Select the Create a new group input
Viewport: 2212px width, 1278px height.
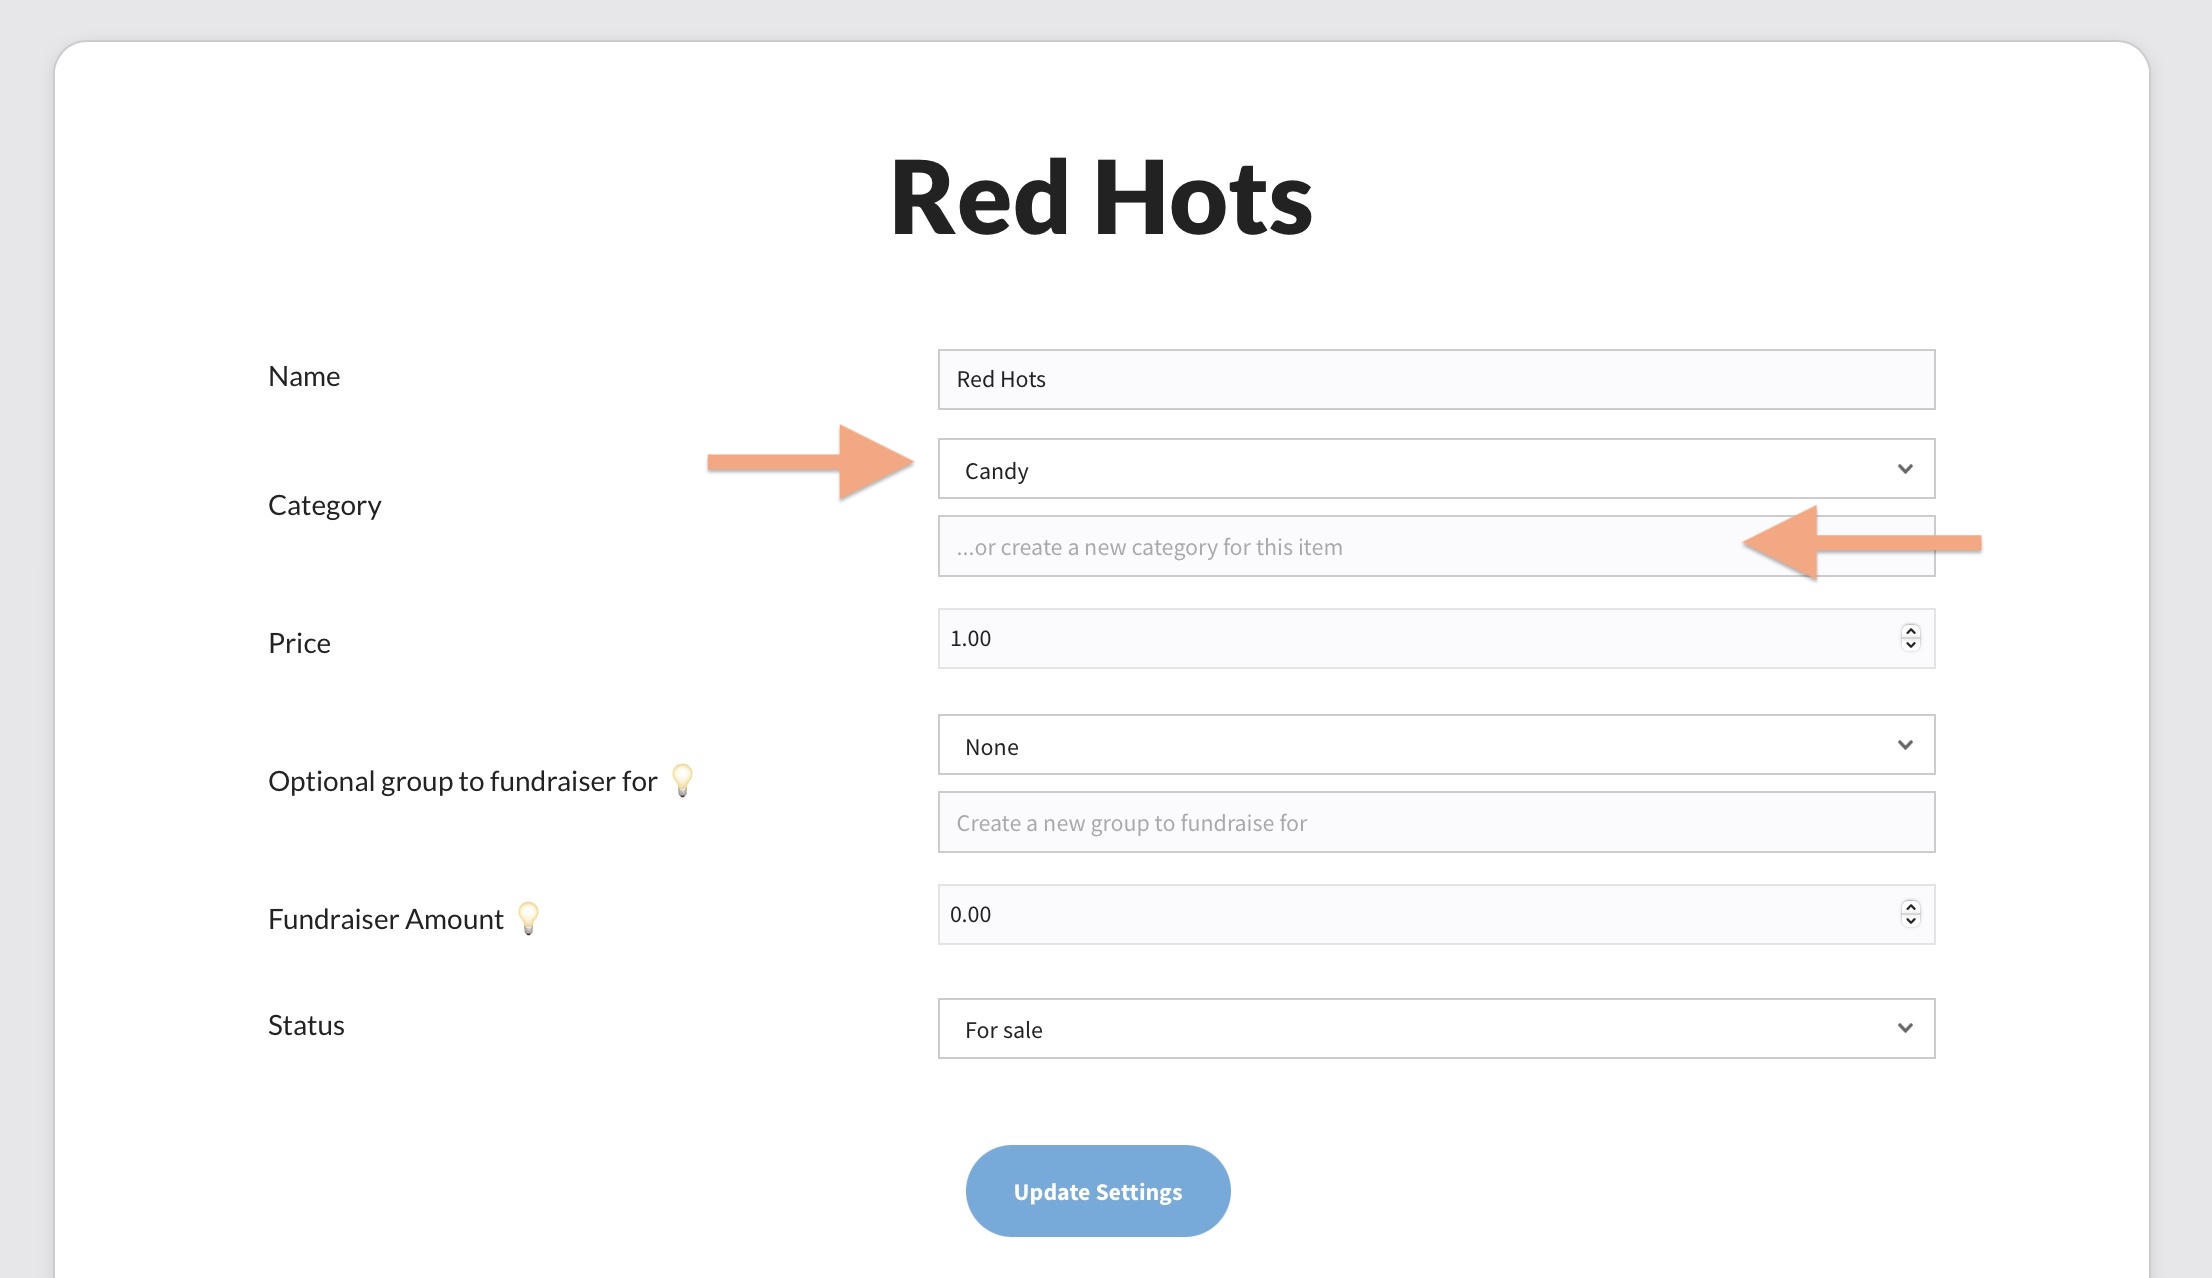(1435, 823)
